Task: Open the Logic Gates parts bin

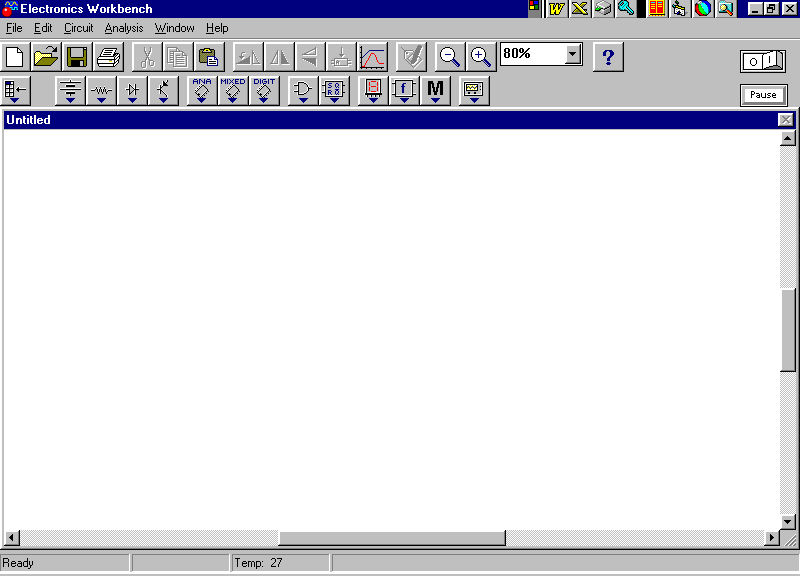Action: pyautogui.click(x=303, y=91)
